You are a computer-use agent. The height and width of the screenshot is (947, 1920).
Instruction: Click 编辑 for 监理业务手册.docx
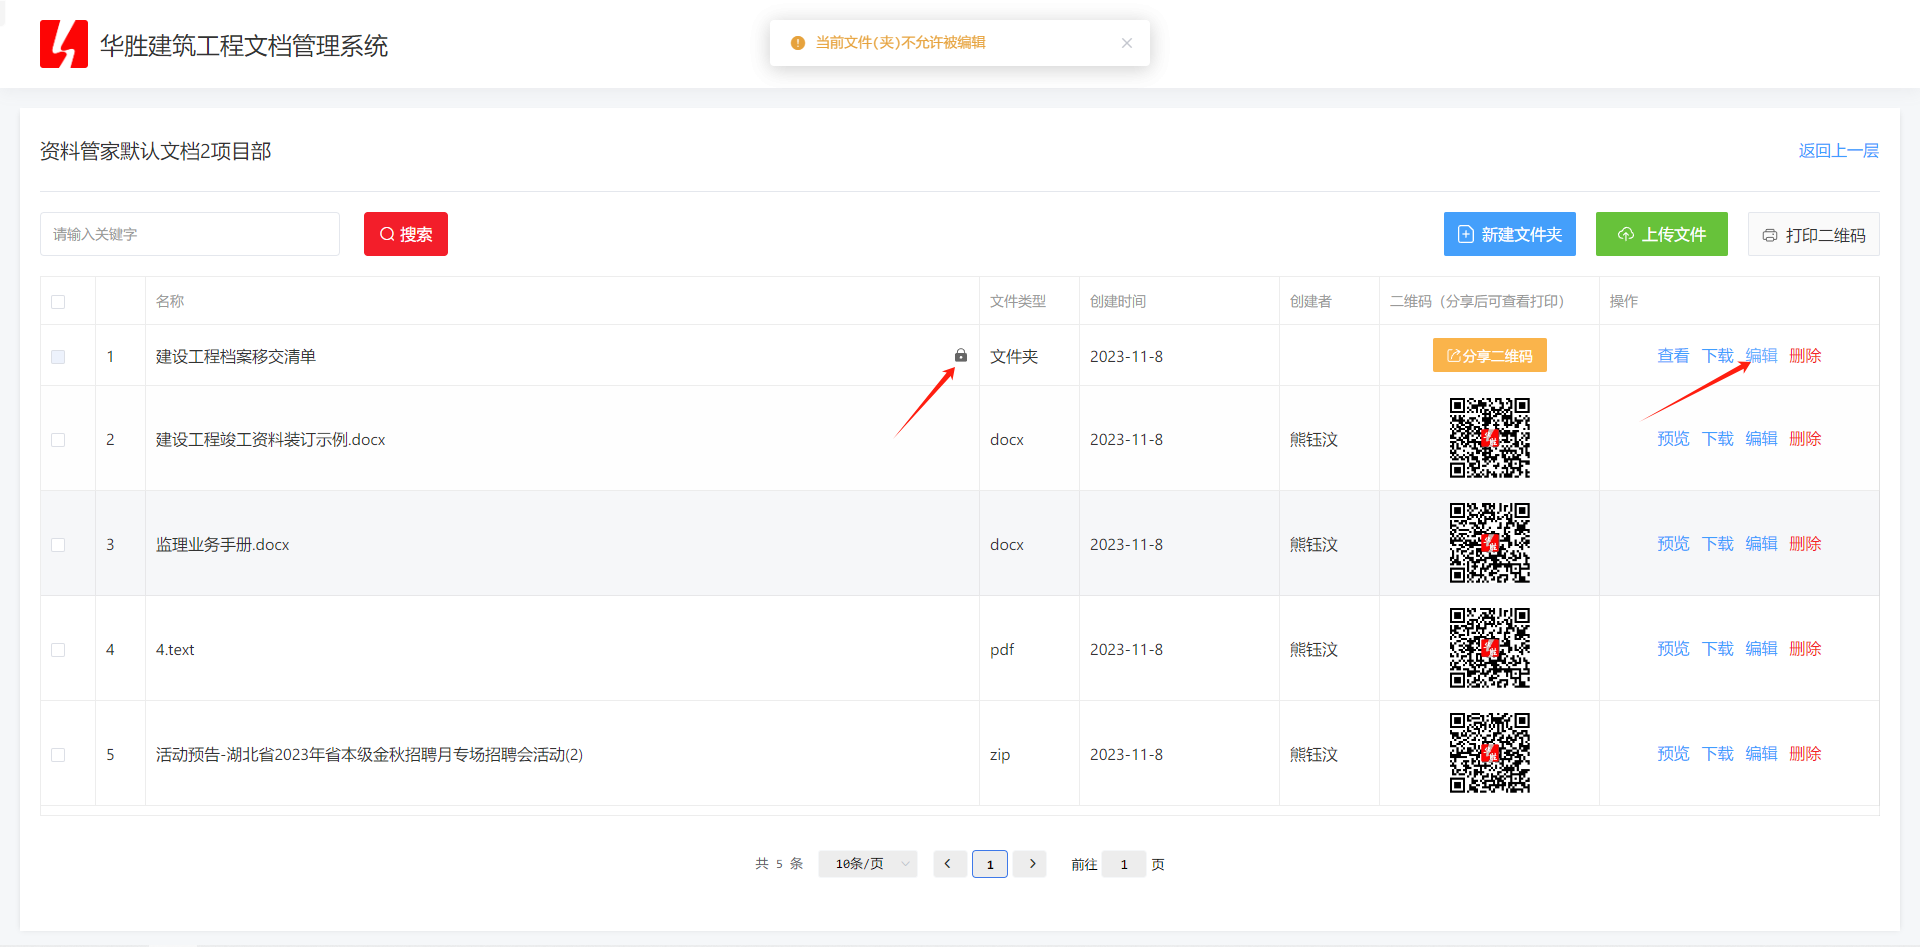(x=1762, y=544)
